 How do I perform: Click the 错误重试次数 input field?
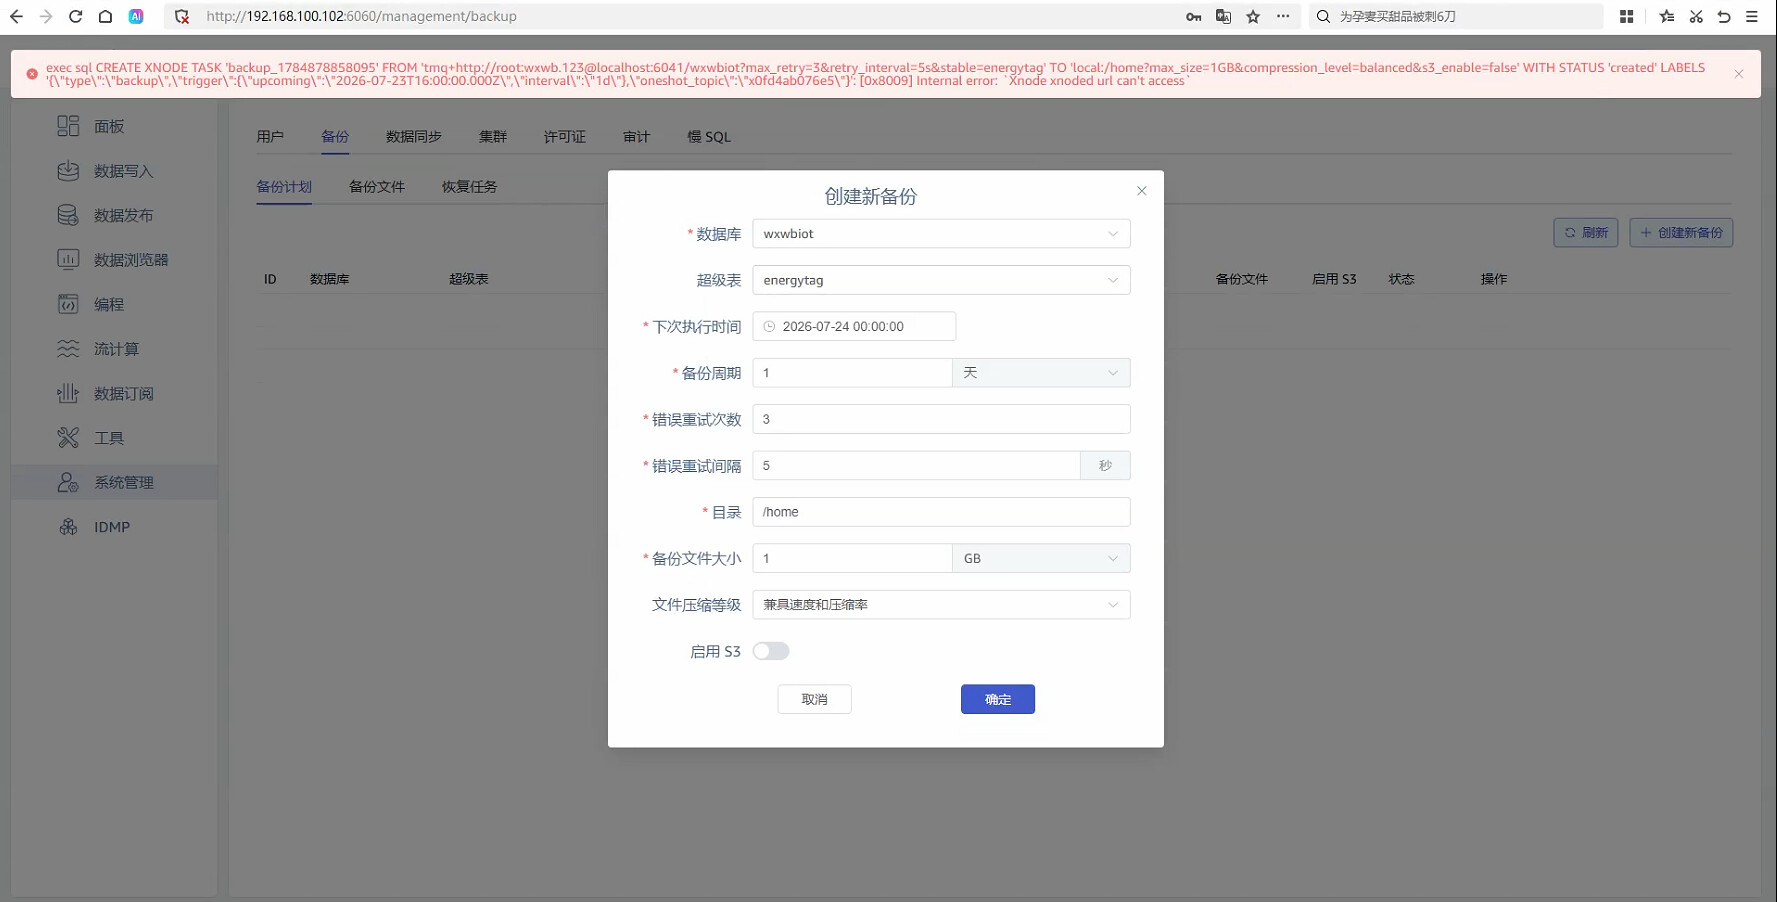click(941, 419)
